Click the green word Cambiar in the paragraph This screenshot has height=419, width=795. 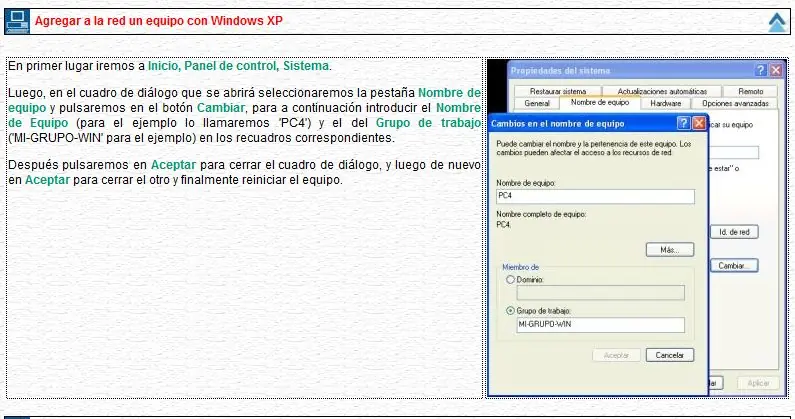click(221, 108)
